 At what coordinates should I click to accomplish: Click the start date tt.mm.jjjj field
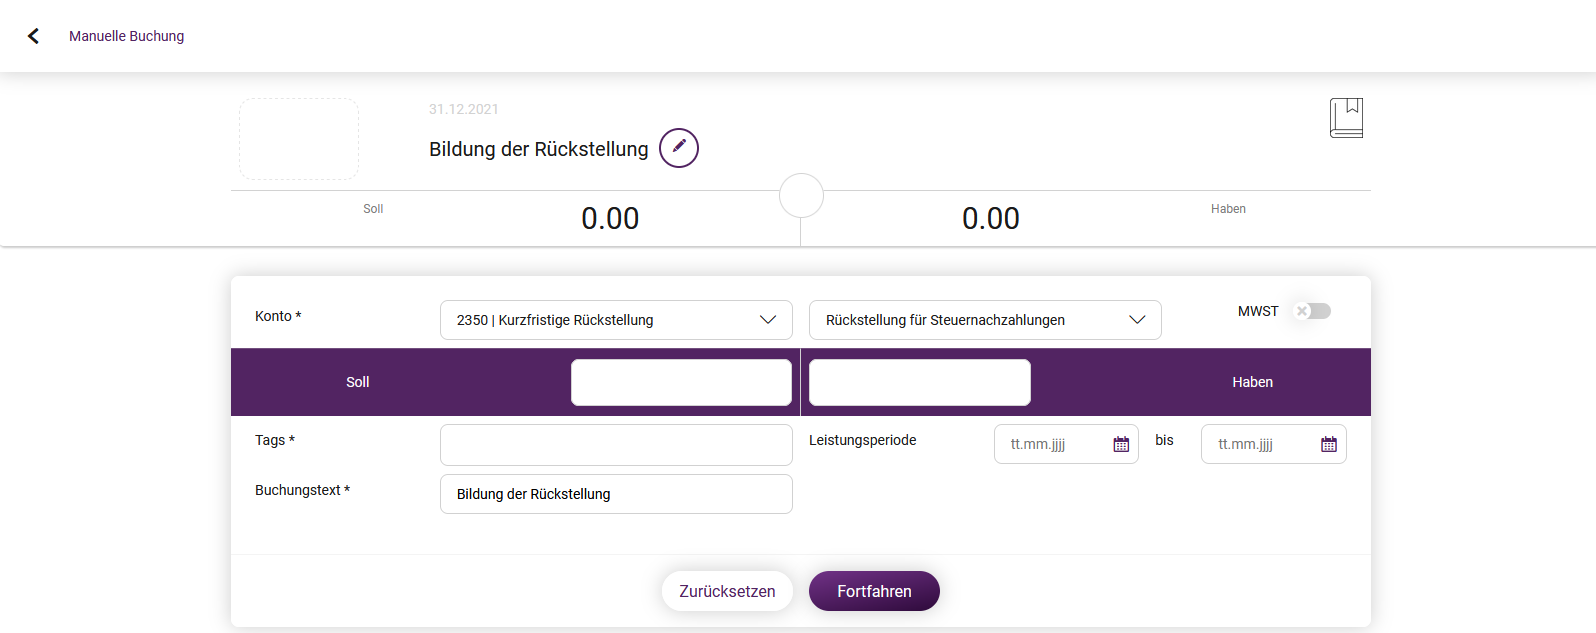1066,444
